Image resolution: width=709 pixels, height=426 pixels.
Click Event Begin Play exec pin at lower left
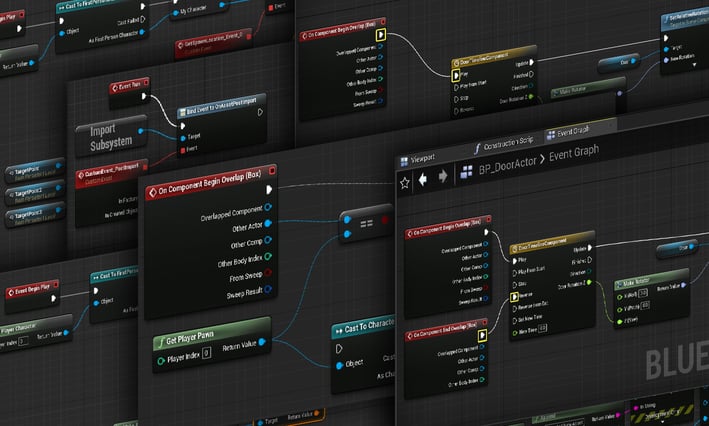point(53,298)
